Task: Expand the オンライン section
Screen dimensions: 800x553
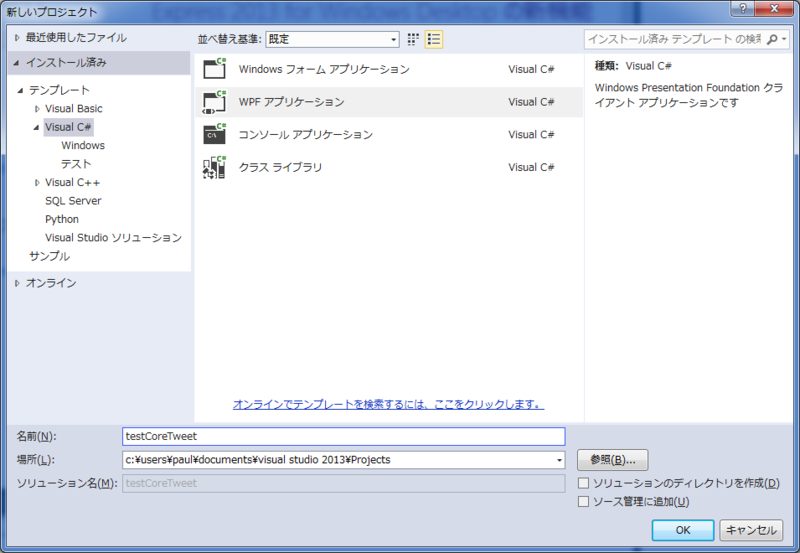Action: (17, 283)
